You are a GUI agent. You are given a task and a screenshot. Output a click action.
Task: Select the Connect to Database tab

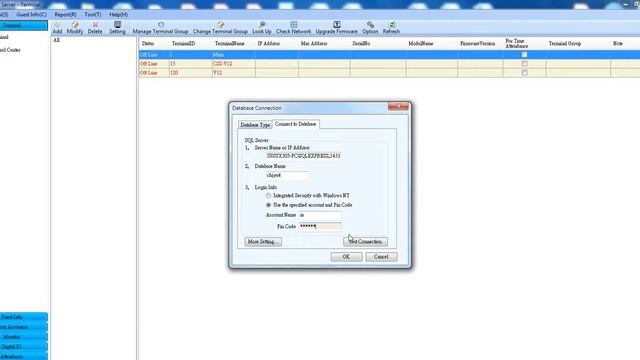click(x=296, y=124)
